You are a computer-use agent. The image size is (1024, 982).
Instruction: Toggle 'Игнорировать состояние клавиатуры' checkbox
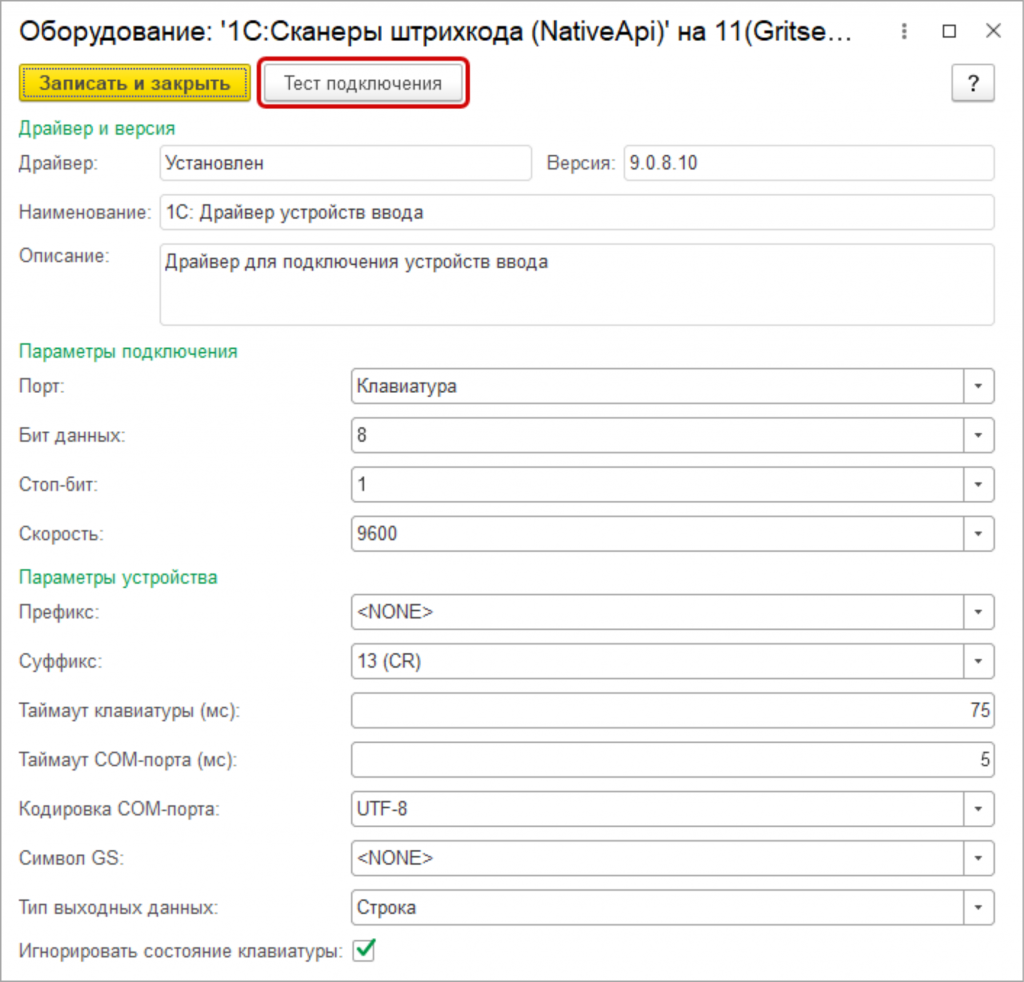(x=364, y=951)
